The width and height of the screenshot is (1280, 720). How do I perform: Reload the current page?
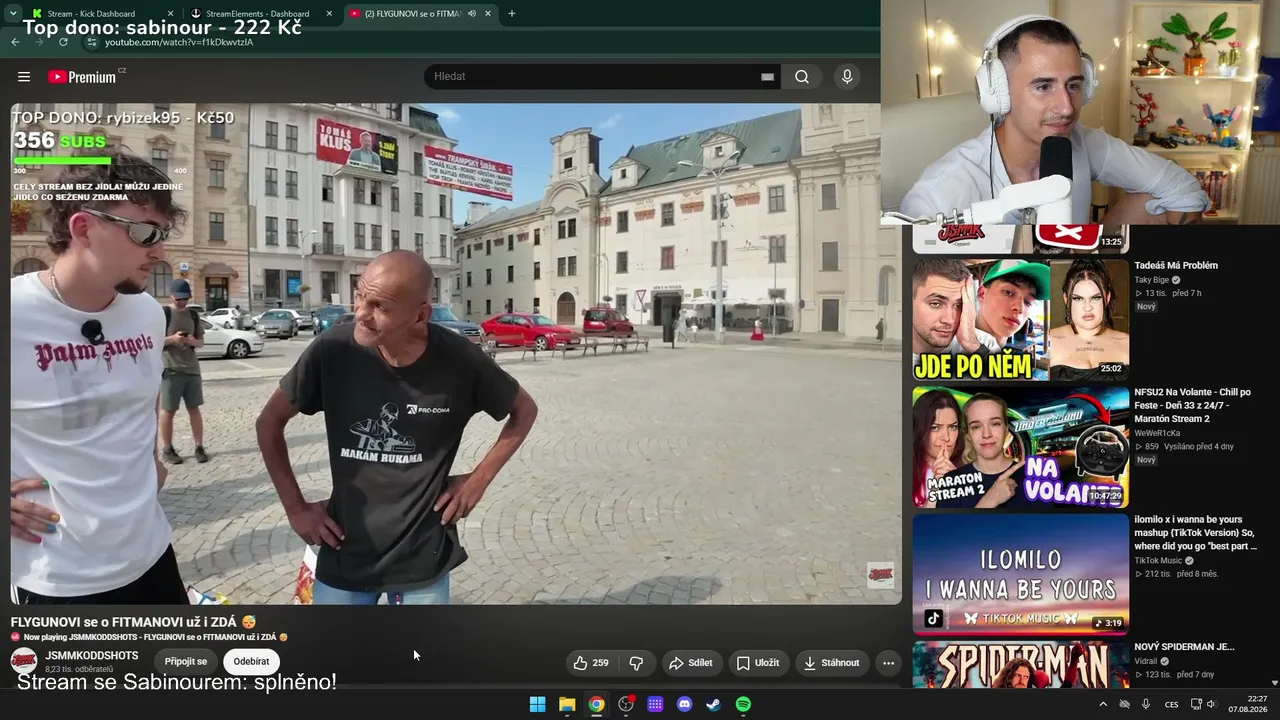[63, 42]
